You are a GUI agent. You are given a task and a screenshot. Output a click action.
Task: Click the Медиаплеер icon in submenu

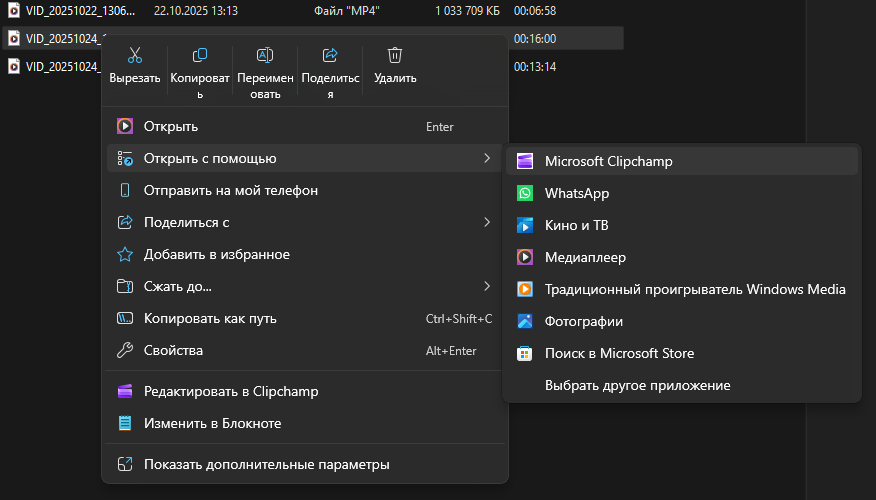point(525,257)
